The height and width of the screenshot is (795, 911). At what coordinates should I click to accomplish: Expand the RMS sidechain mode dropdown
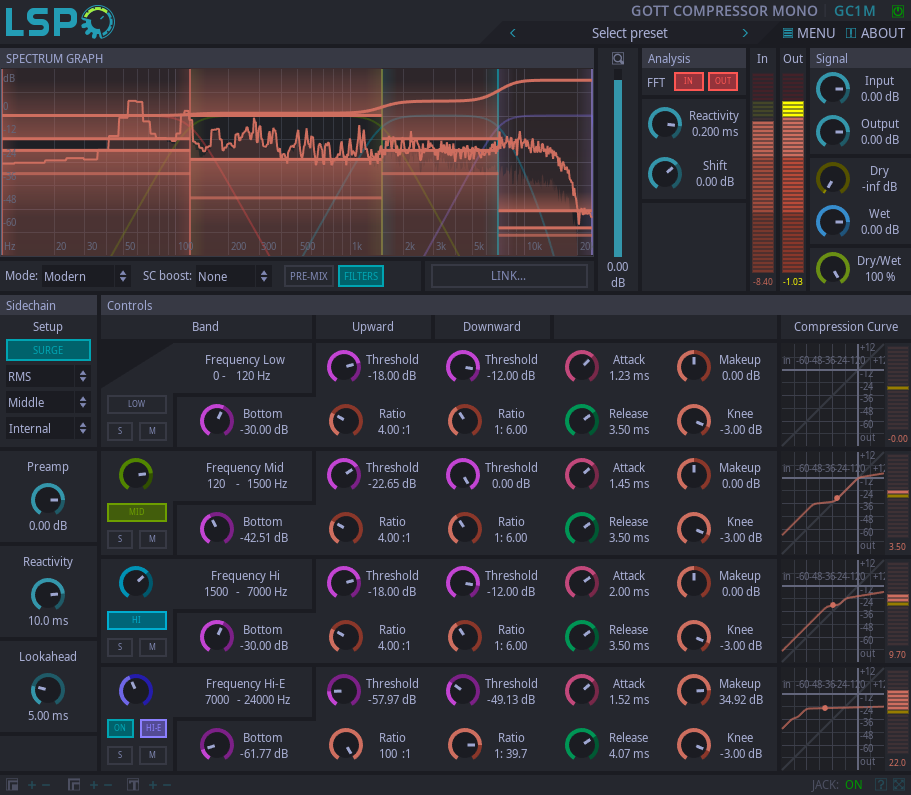47,376
